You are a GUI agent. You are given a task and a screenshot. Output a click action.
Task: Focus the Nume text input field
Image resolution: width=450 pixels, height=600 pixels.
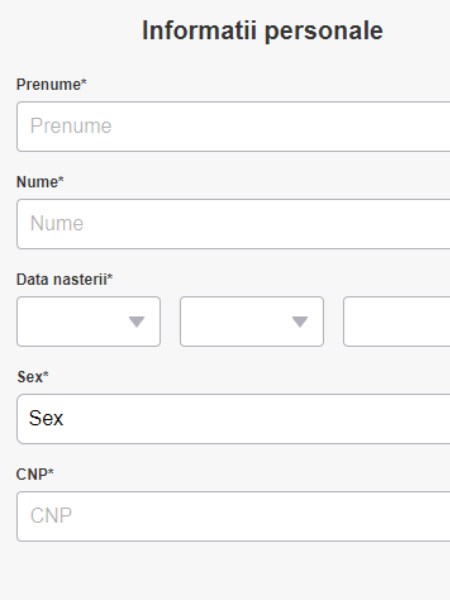[x=233, y=224]
